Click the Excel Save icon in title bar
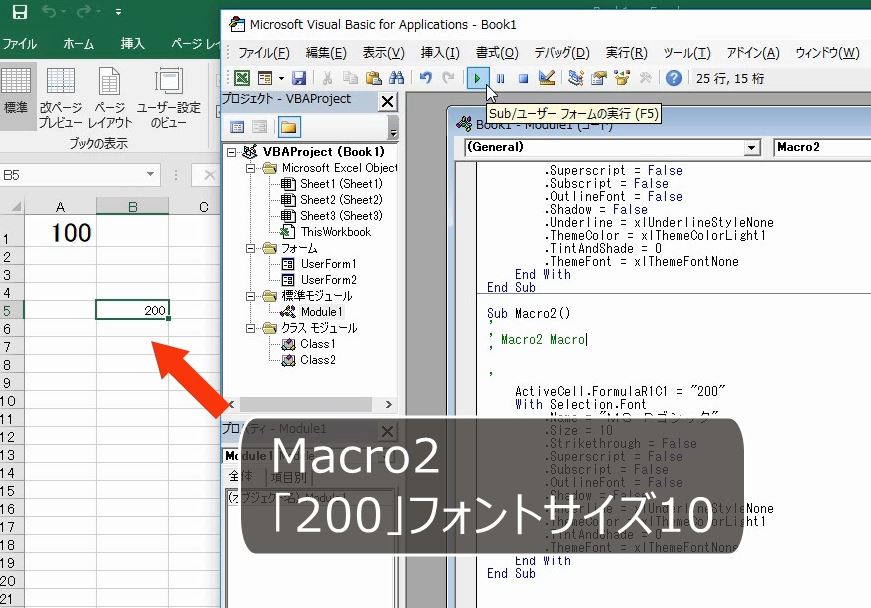The height and width of the screenshot is (608, 871). pyautogui.click(x=19, y=12)
